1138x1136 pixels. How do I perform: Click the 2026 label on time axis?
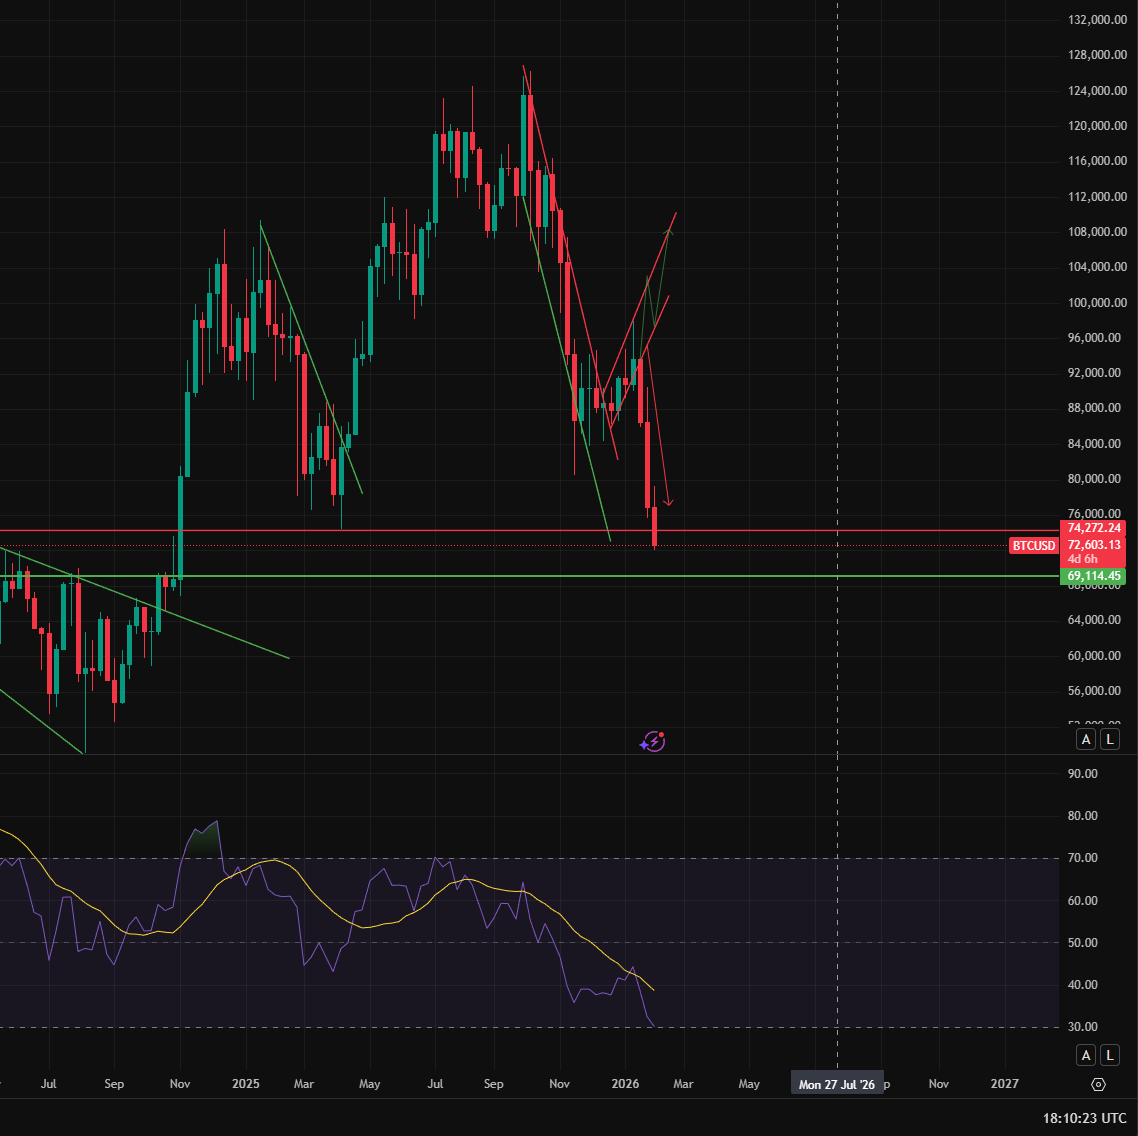coord(625,1084)
